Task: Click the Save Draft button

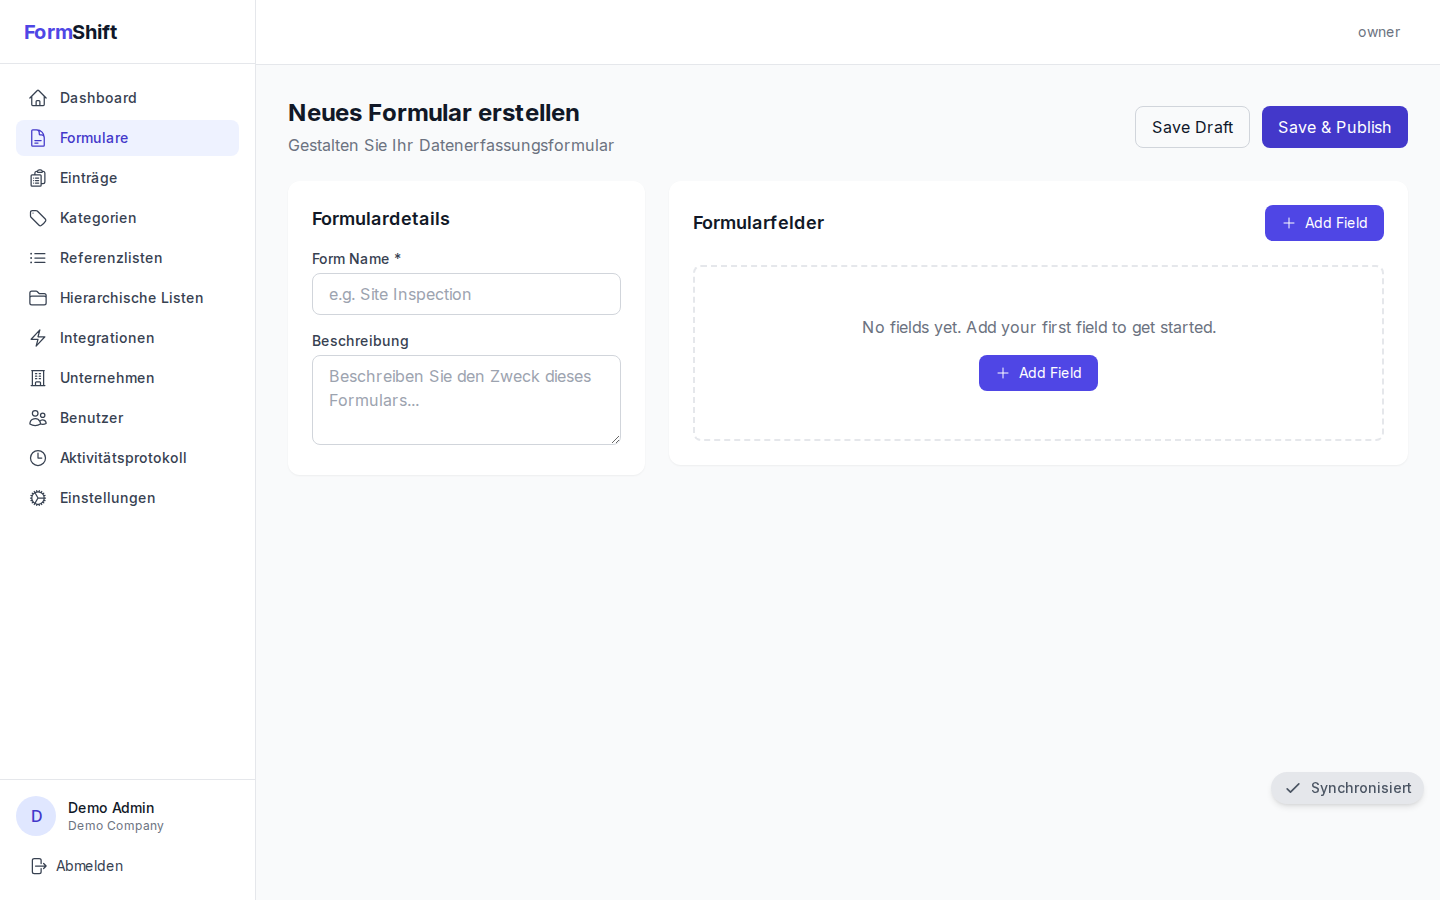Action: (x=1192, y=127)
